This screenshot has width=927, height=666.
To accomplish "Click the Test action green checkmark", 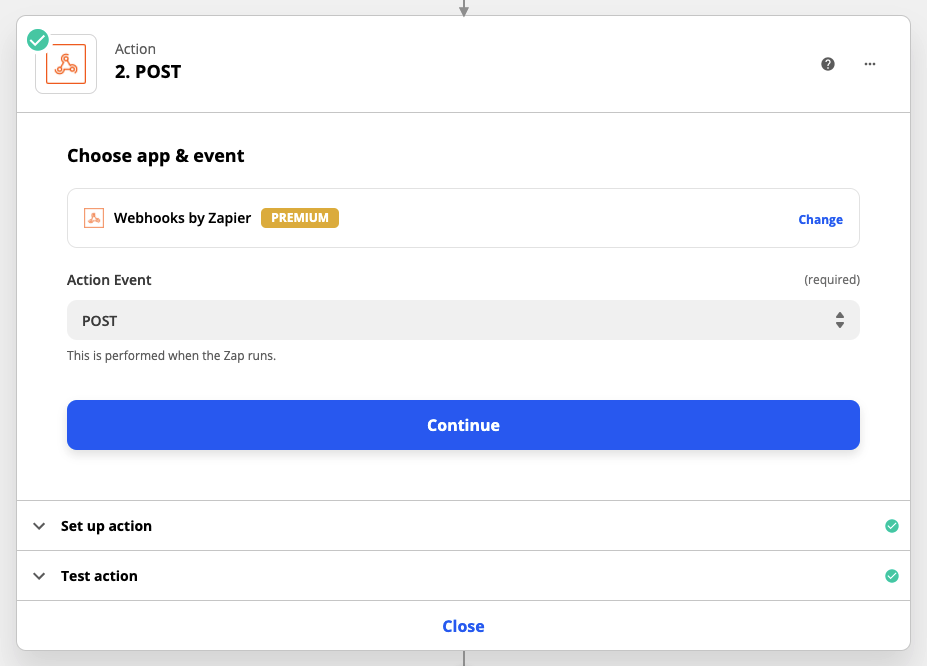I will 892,576.
